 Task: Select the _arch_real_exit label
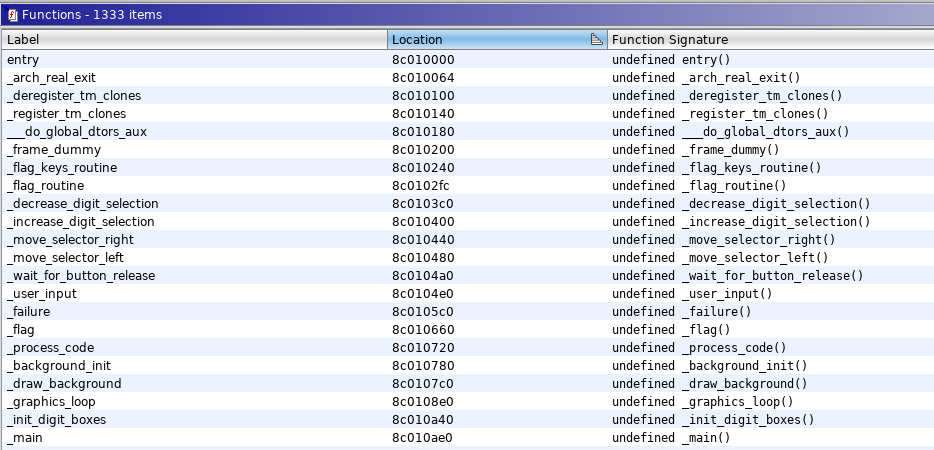pos(51,77)
